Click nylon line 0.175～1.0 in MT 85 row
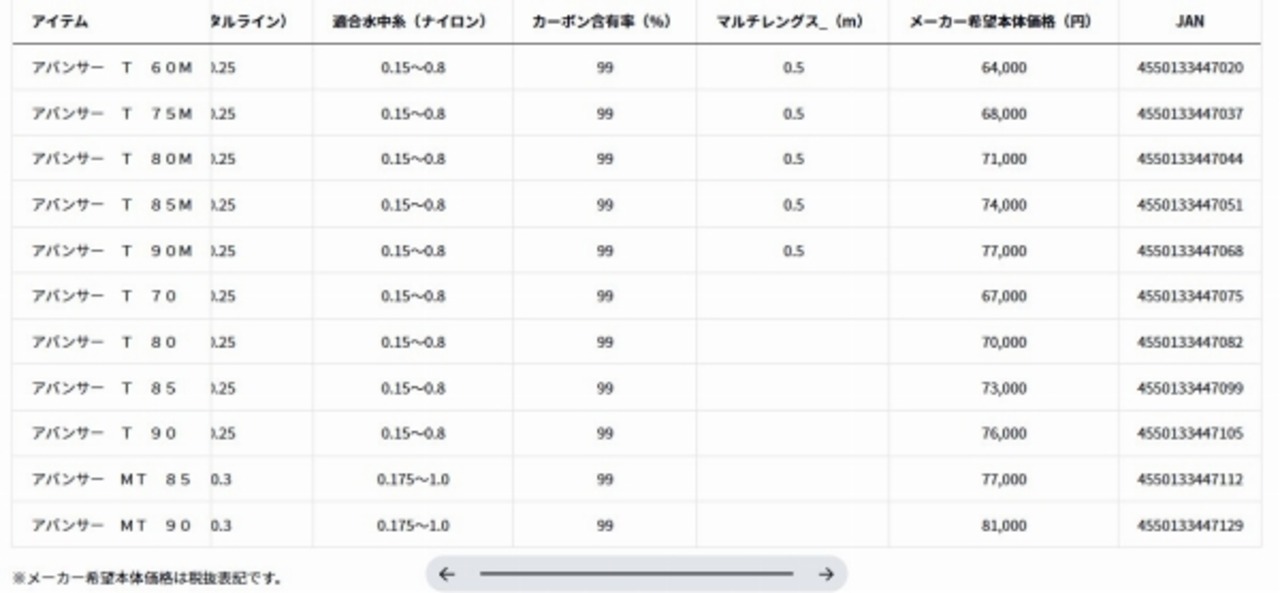Image resolution: width=1280 pixels, height=593 pixels. (413, 480)
